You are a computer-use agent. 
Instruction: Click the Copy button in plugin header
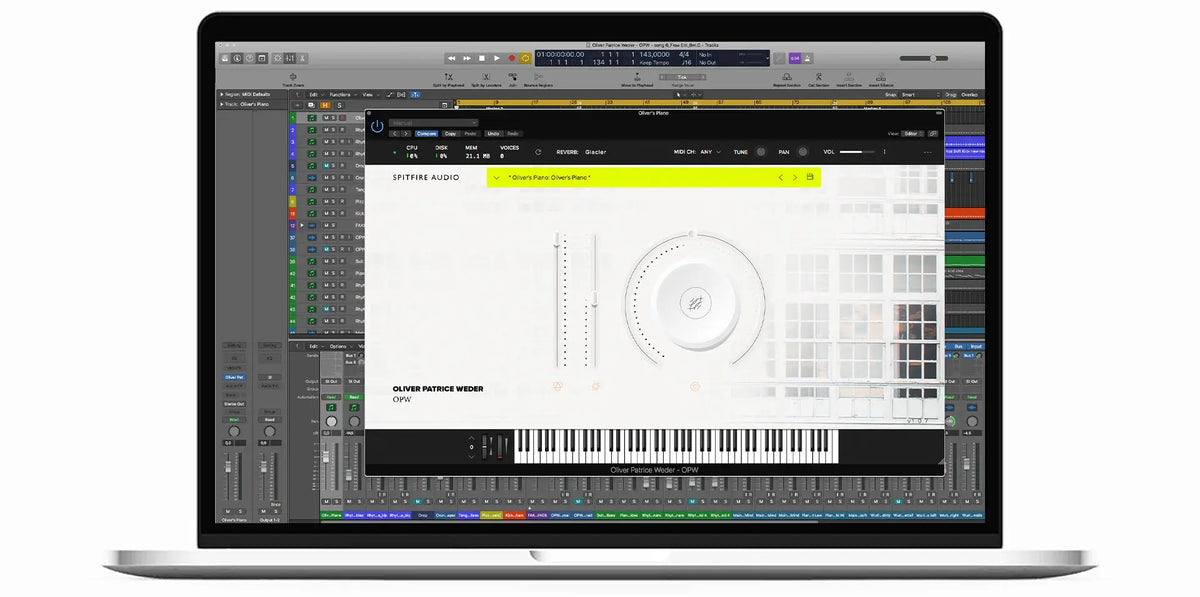pyautogui.click(x=450, y=133)
